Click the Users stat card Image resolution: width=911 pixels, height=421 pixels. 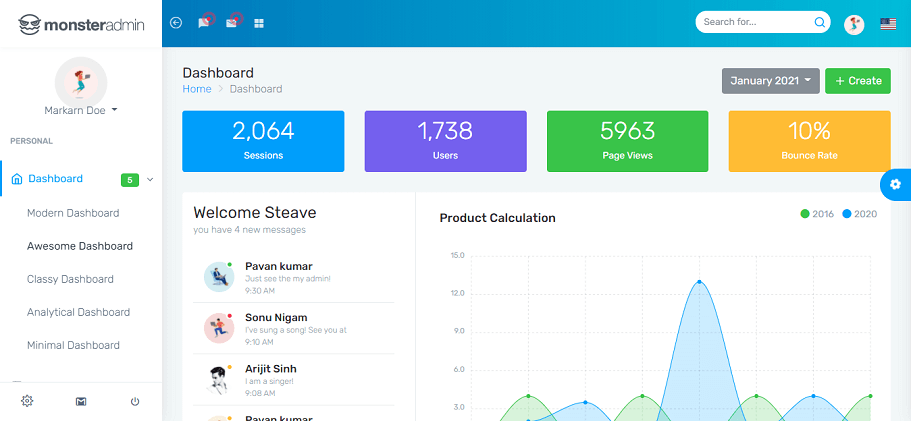tap(446, 141)
